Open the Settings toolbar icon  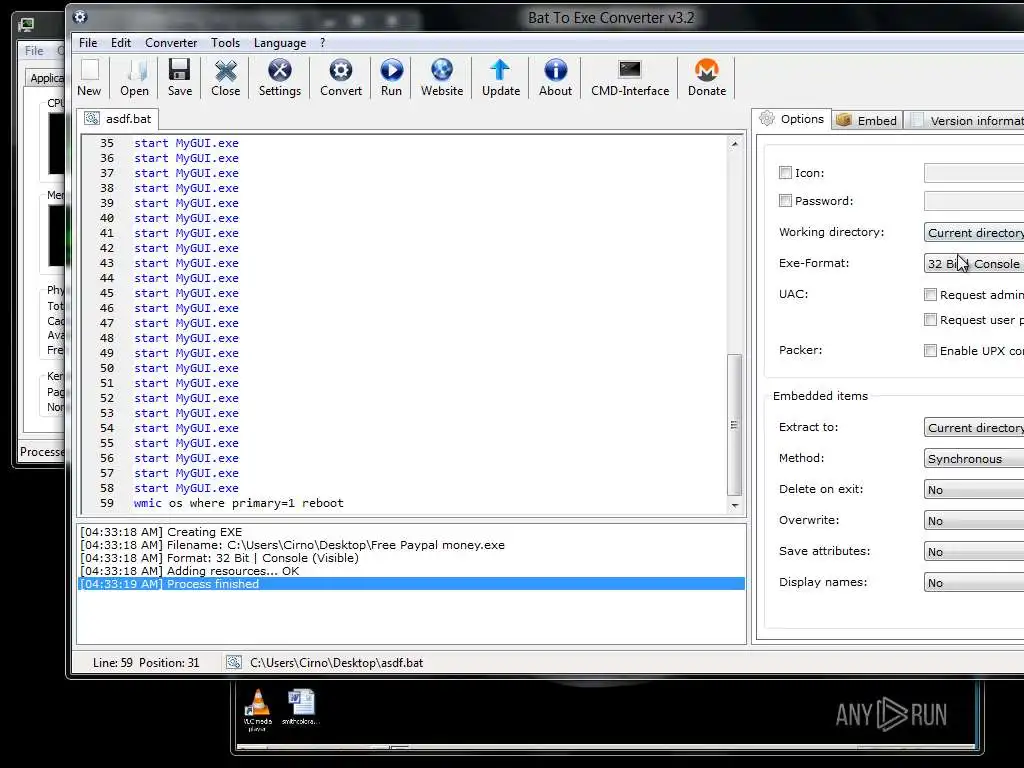pos(280,70)
